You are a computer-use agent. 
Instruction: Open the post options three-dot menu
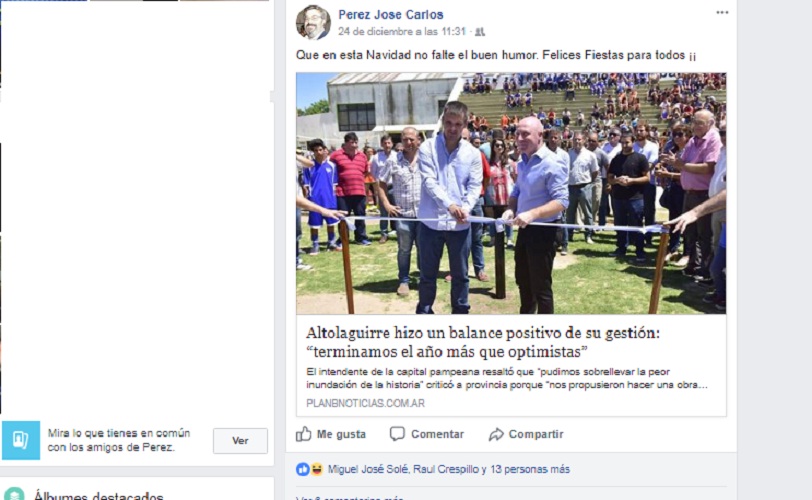click(x=722, y=13)
